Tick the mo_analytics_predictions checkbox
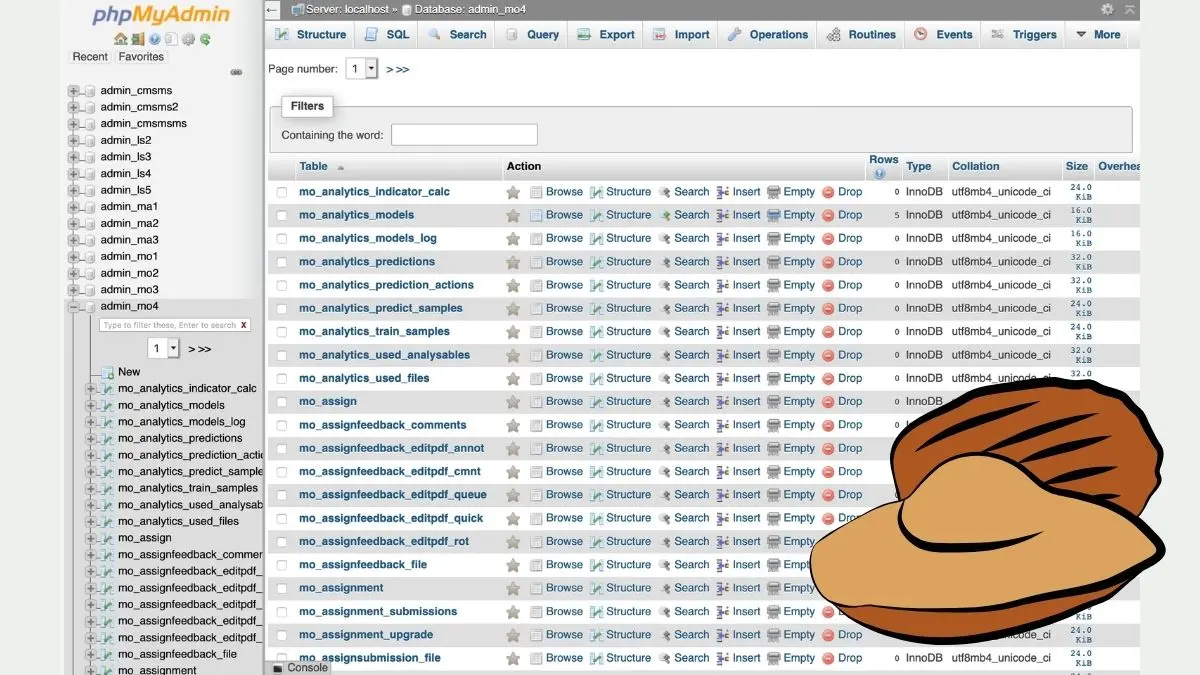The height and width of the screenshot is (675, 1200). (282, 262)
